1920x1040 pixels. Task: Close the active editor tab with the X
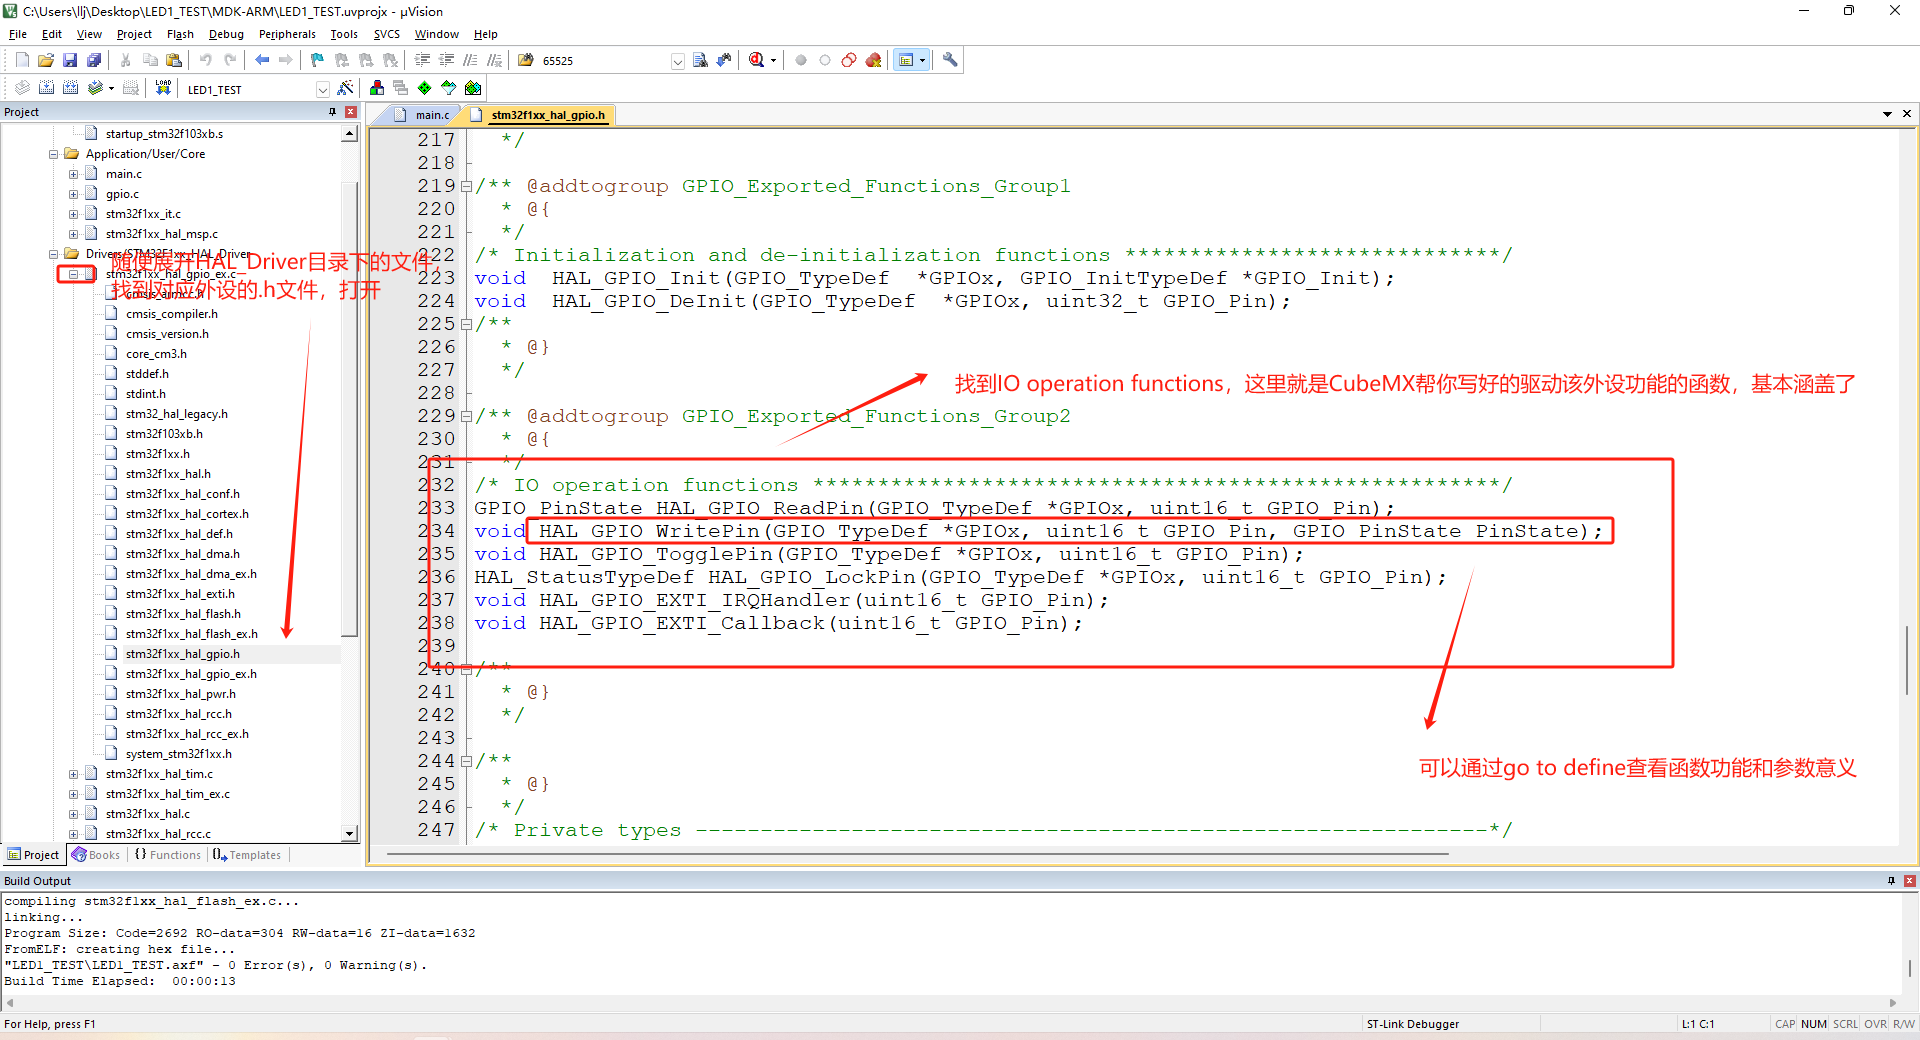tap(1907, 114)
